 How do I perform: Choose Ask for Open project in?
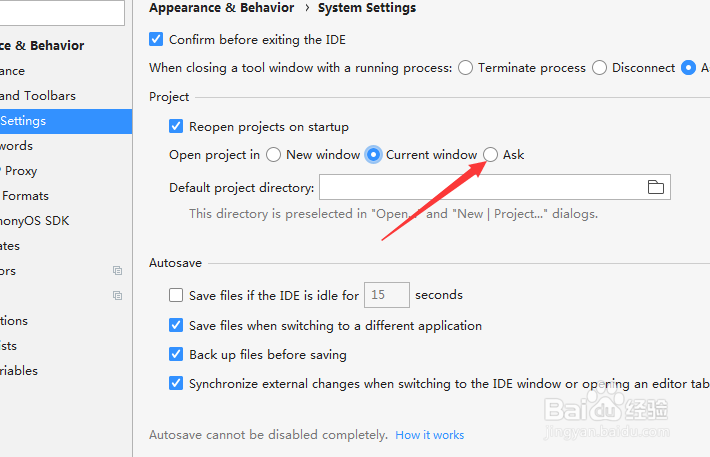point(491,155)
